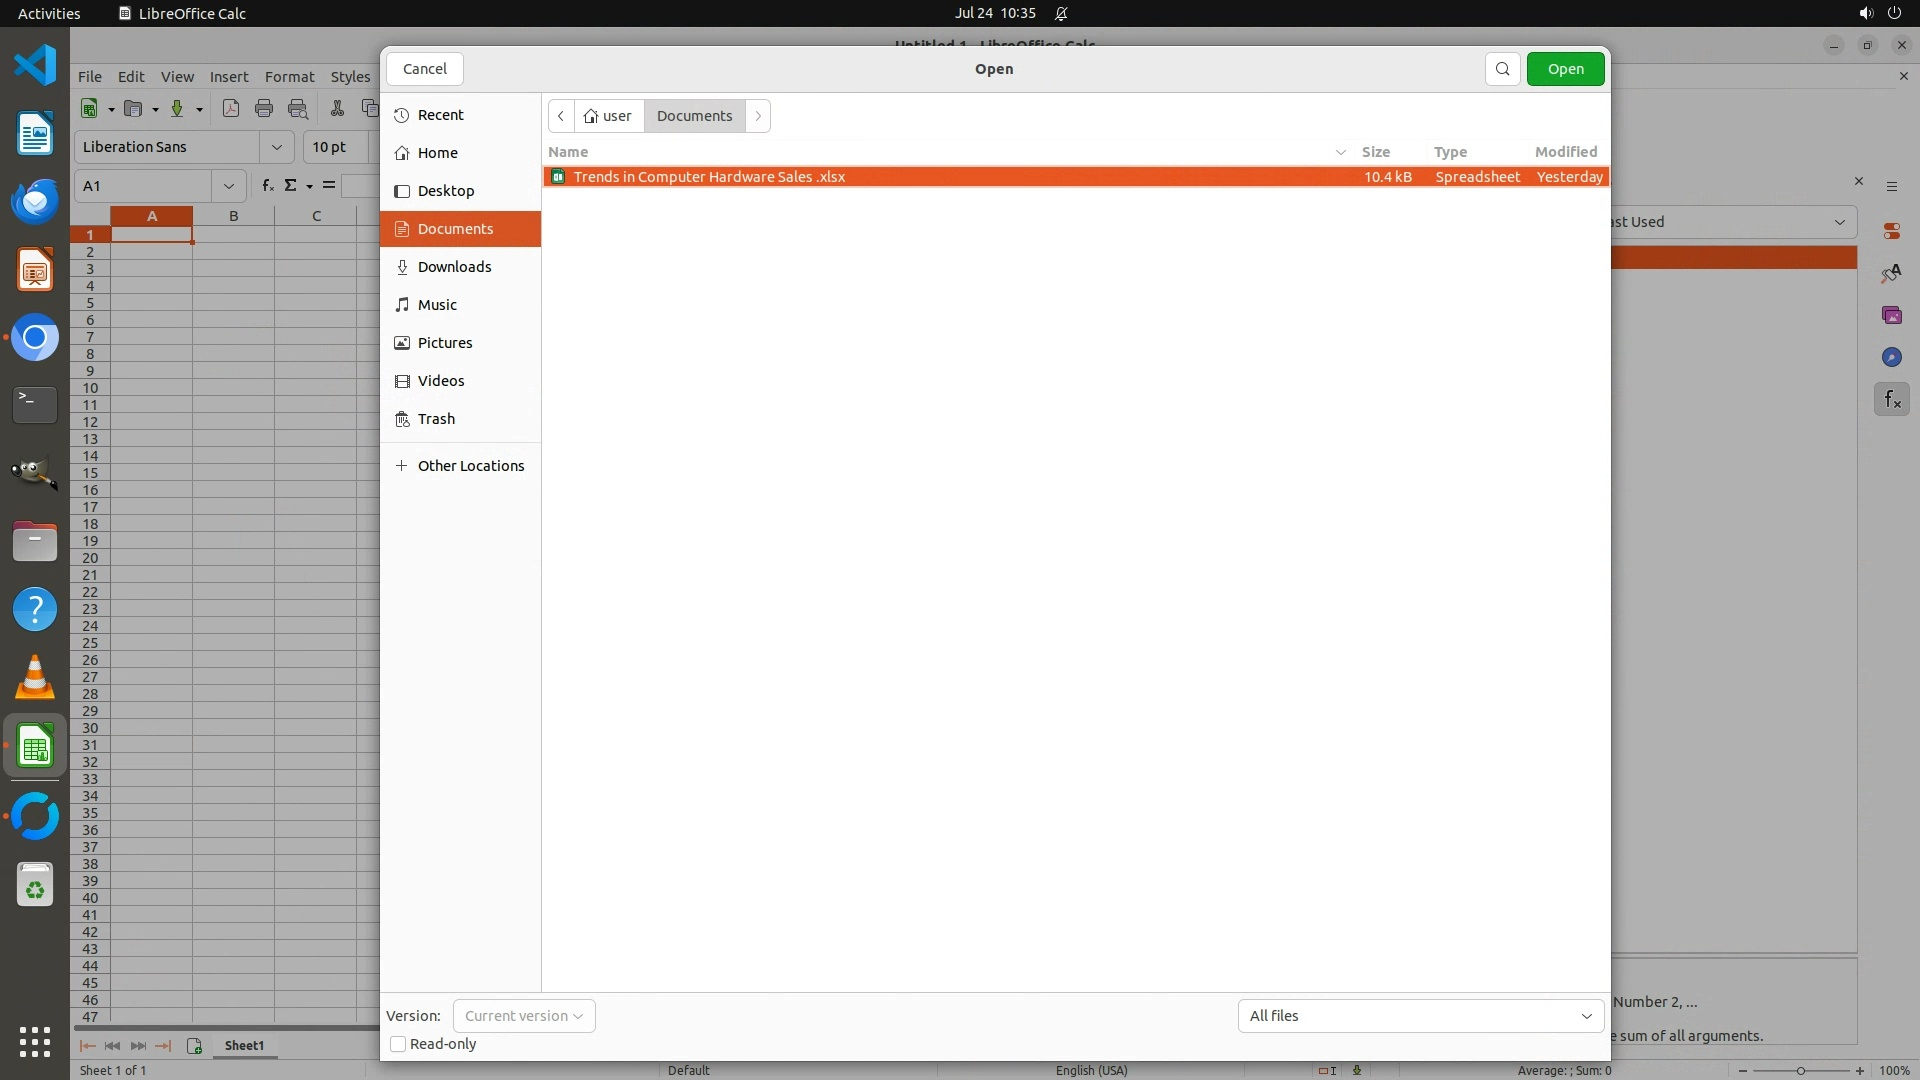Open the Format menu
Screen dimensions: 1920x1080
pyautogui.click(x=289, y=77)
